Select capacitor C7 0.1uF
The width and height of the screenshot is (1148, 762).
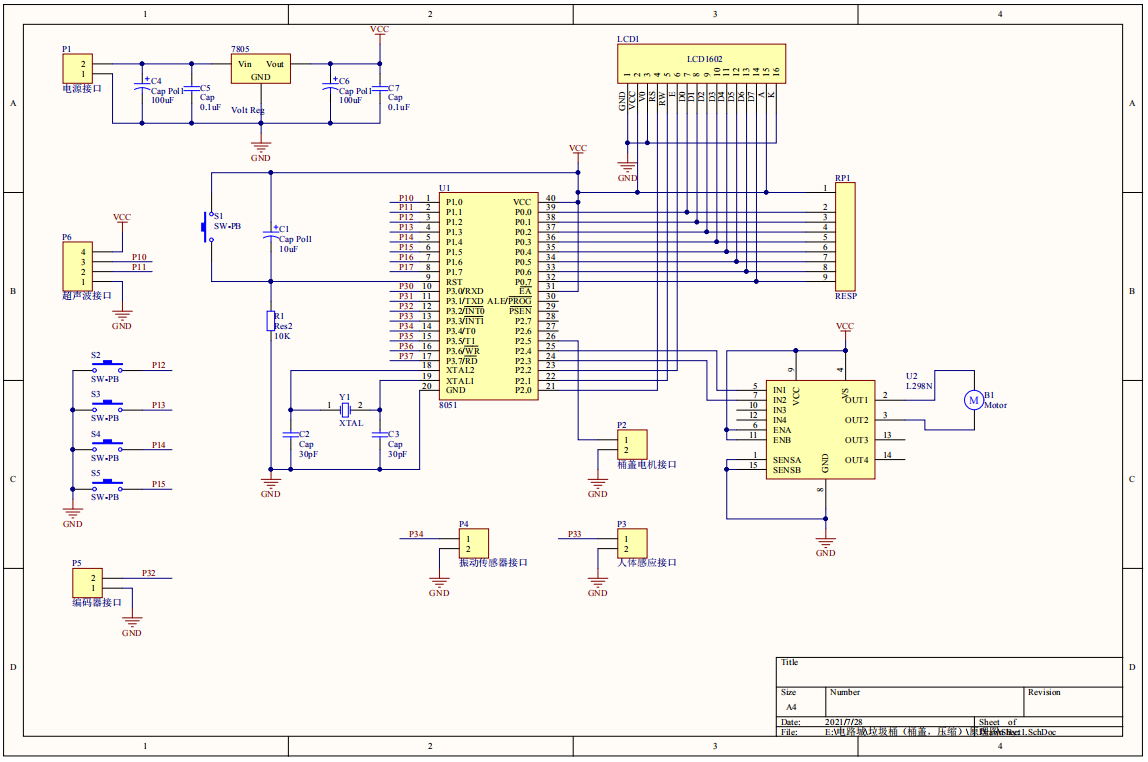pyautogui.click(x=380, y=88)
